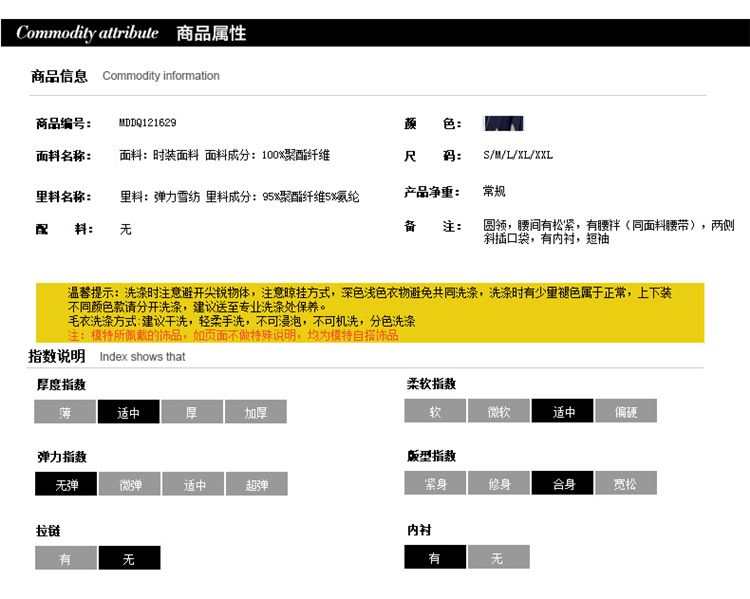750x599 pixels.
Task: Select 超弹 elasticity option
Action: point(257,484)
